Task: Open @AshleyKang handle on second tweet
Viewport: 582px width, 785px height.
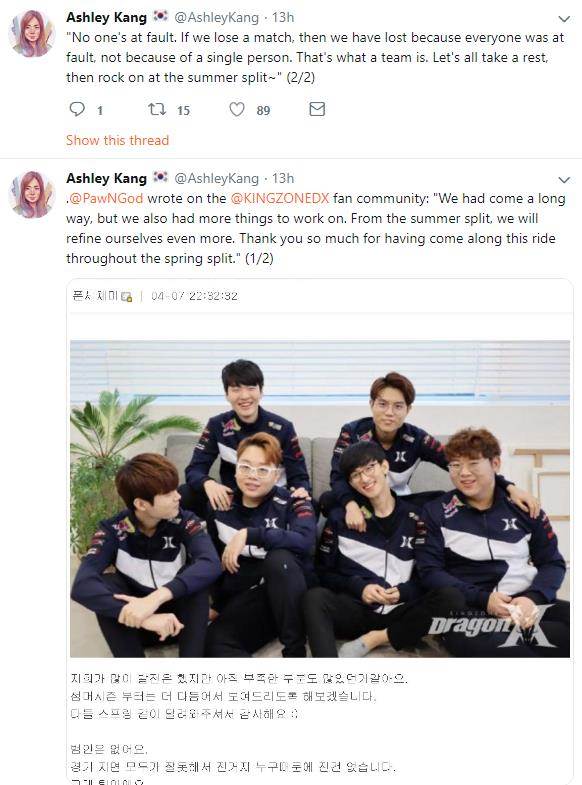Action: tap(216, 178)
